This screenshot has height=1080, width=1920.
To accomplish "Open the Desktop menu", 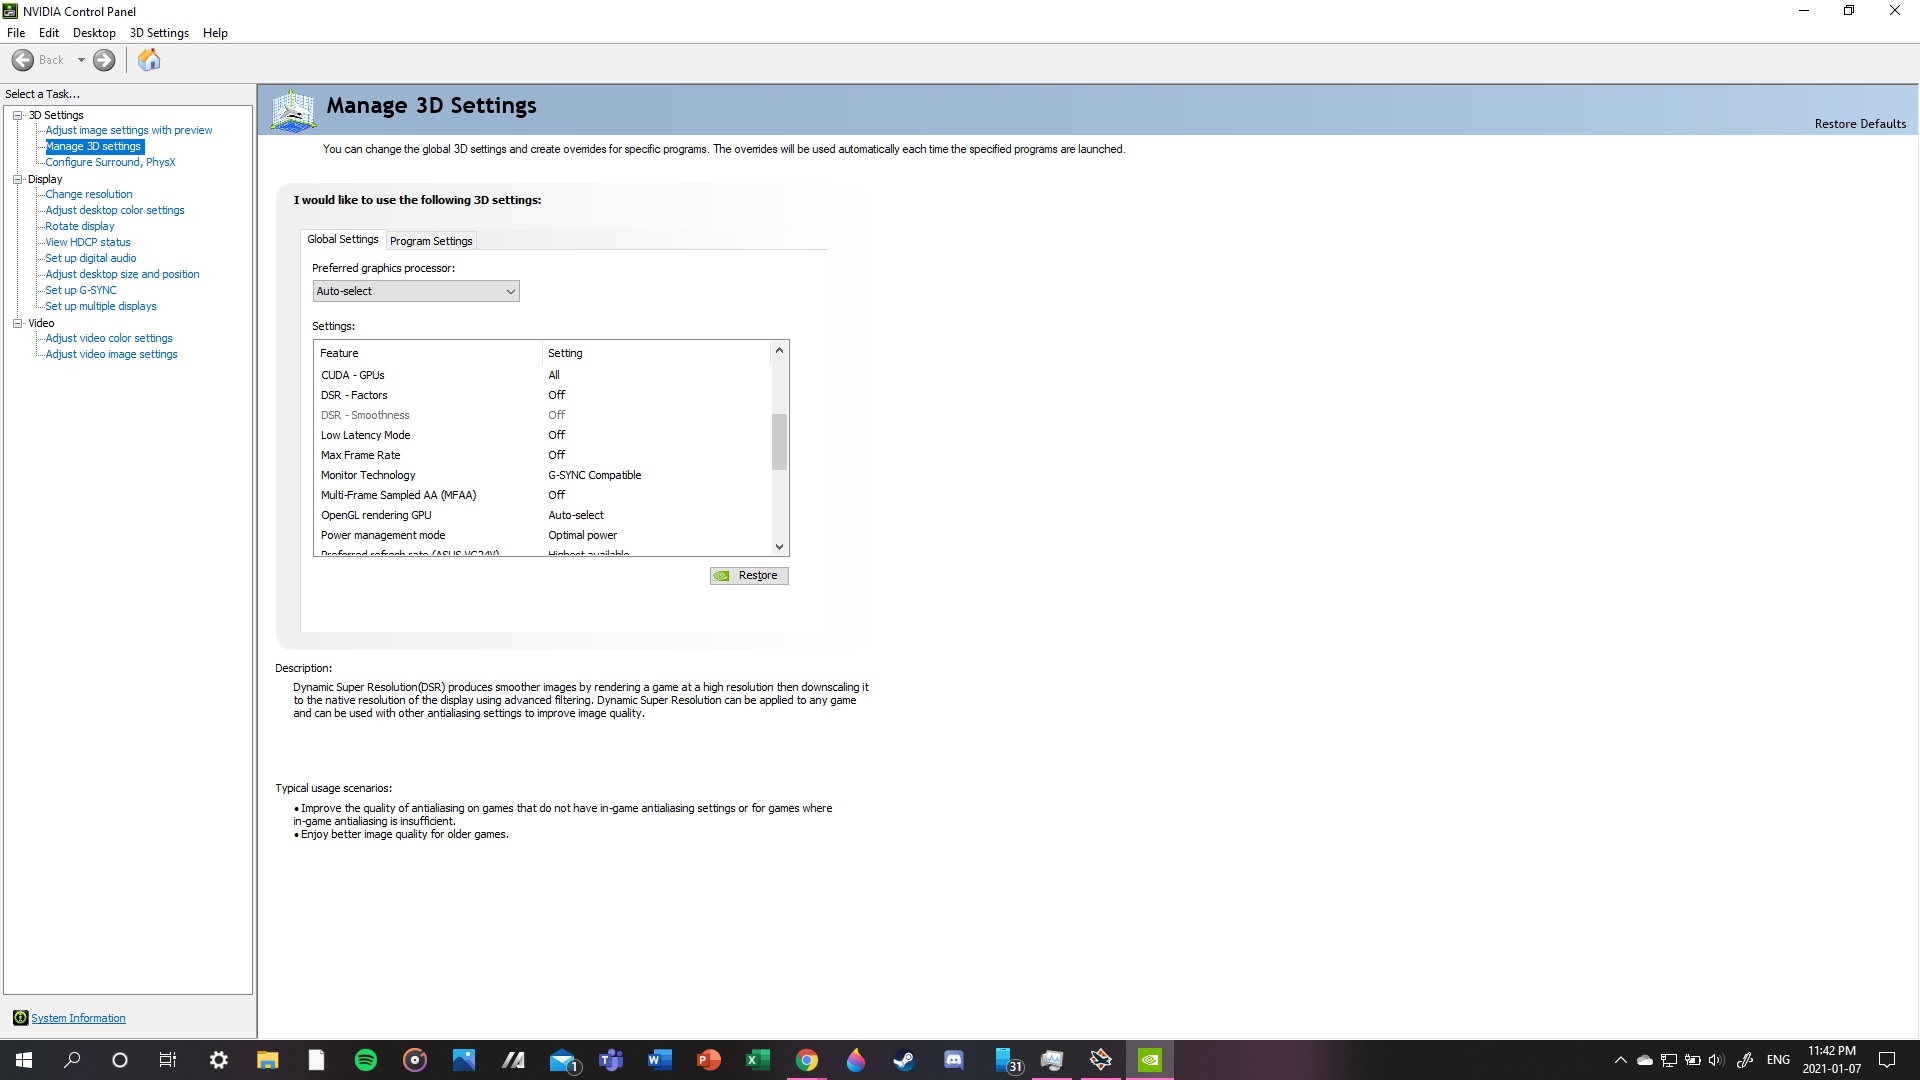I will pyautogui.click(x=94, y=33).
